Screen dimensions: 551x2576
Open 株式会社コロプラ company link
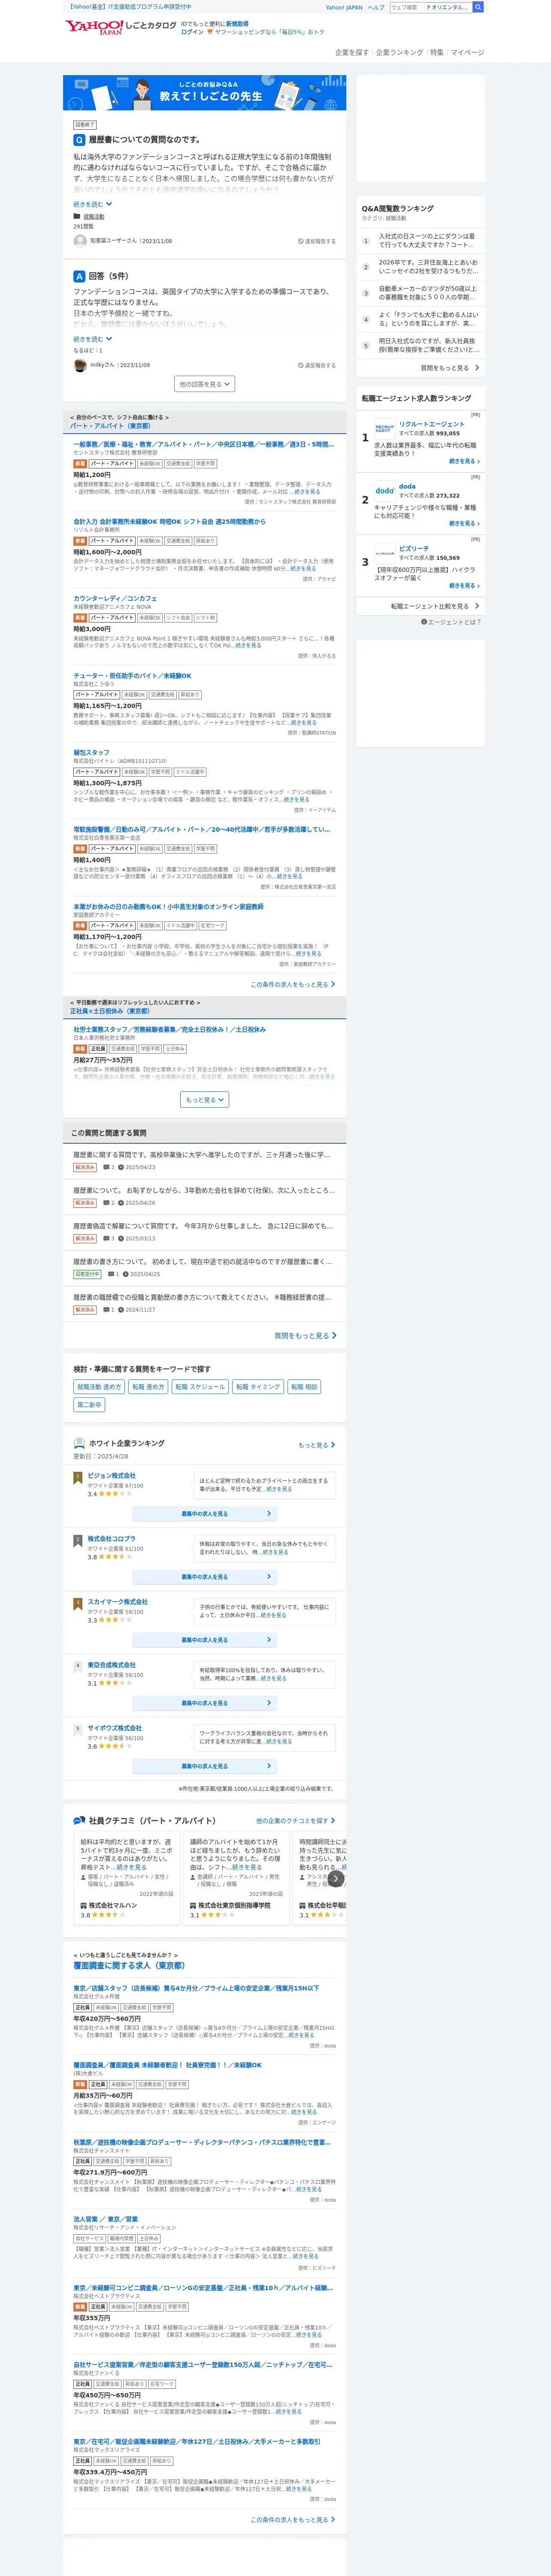pyautogui.click(x=111, y=1539)
